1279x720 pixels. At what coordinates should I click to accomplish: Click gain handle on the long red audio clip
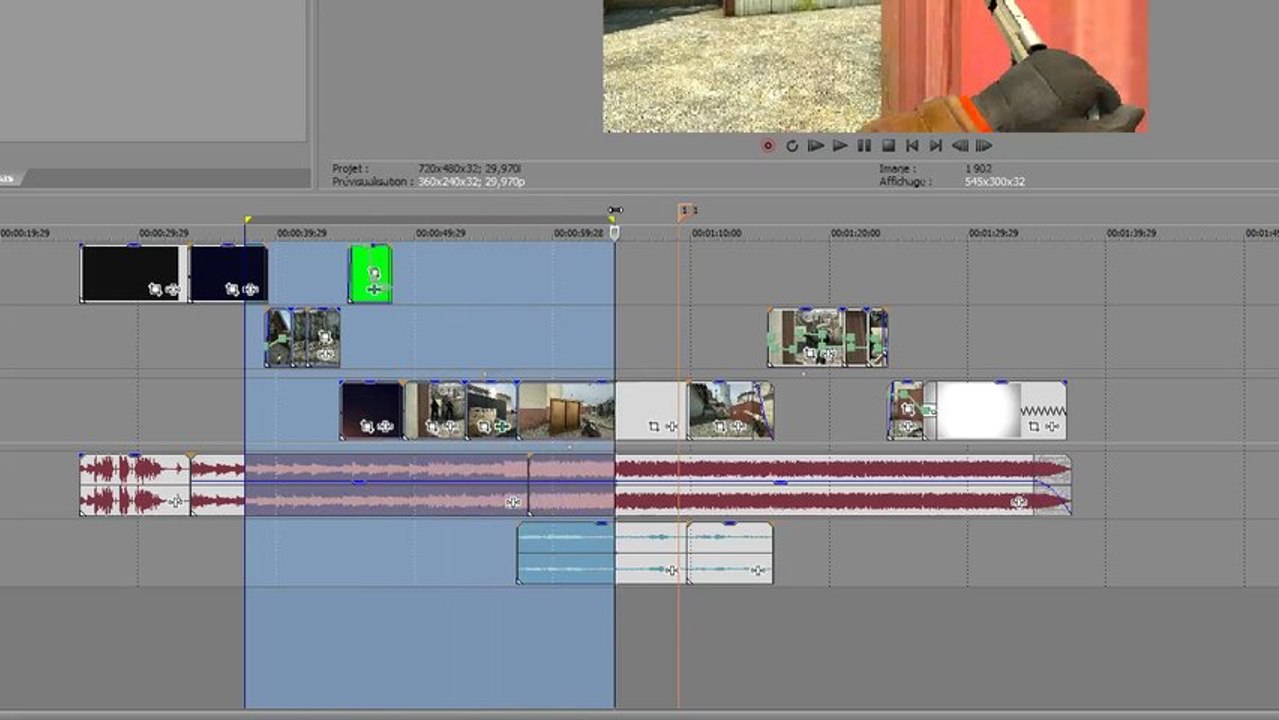tap(780, 483)
